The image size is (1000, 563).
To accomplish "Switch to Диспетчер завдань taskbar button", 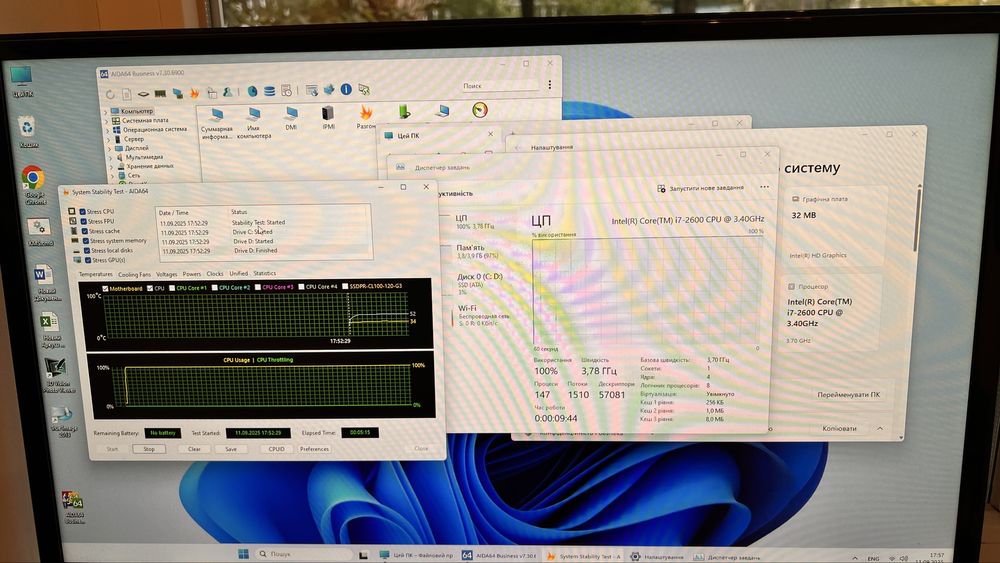I will [727, 557].
